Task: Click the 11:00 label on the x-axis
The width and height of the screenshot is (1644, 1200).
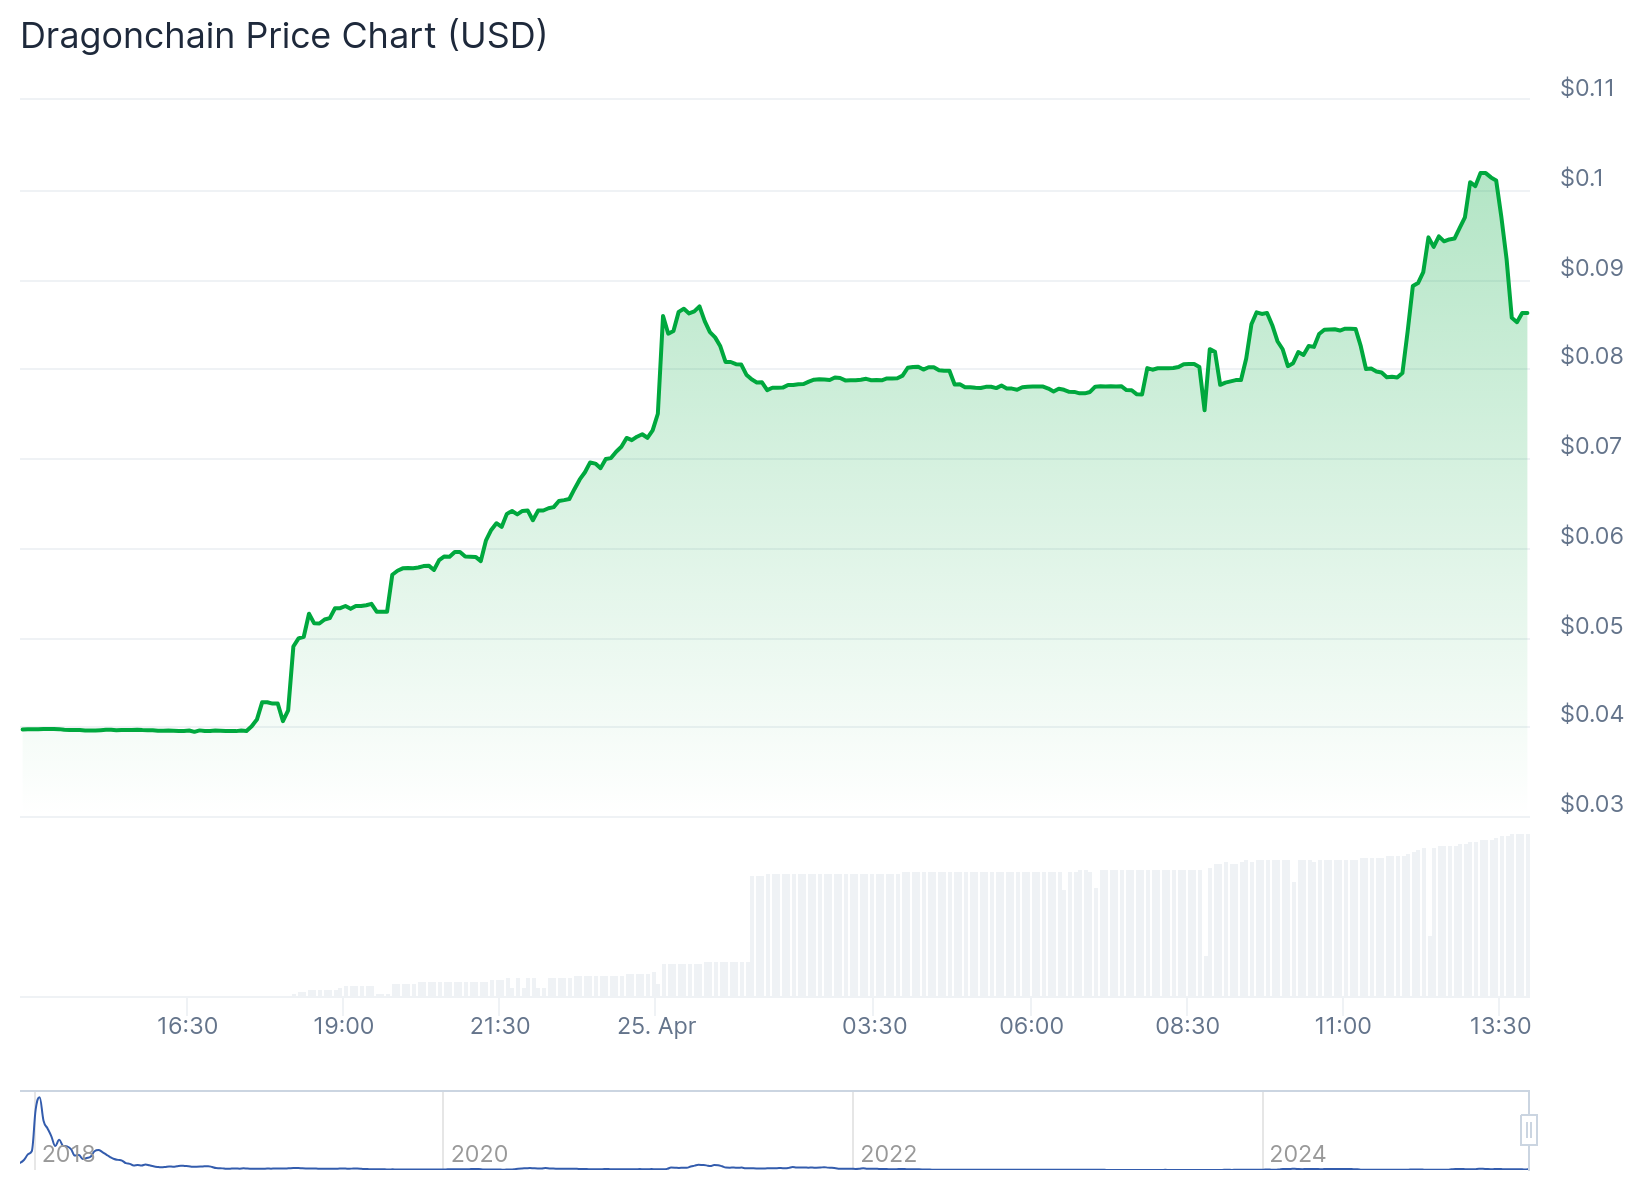Action: (1343, 1026)
